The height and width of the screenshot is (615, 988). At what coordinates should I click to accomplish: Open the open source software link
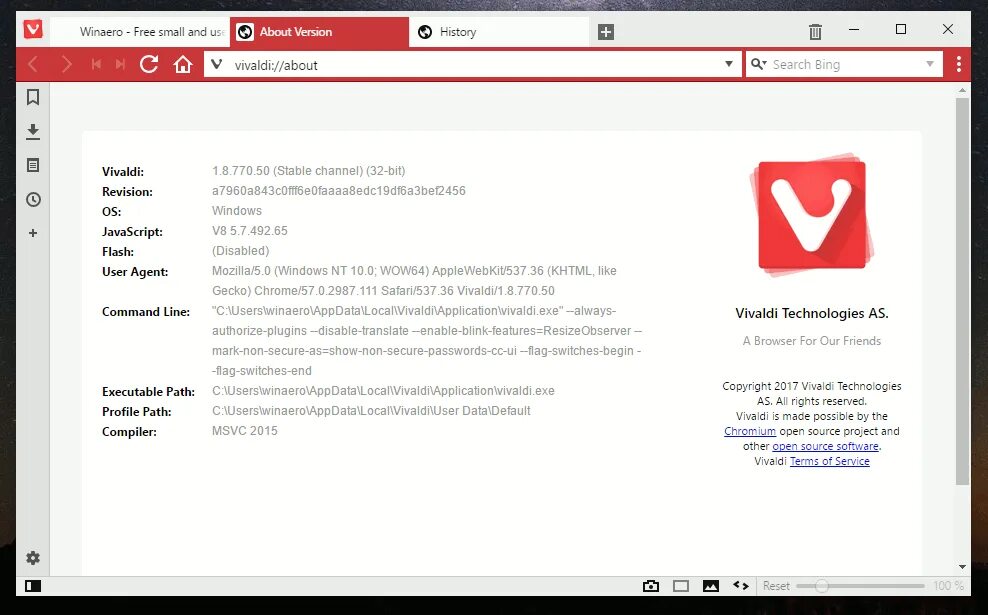tap(825, 446)
